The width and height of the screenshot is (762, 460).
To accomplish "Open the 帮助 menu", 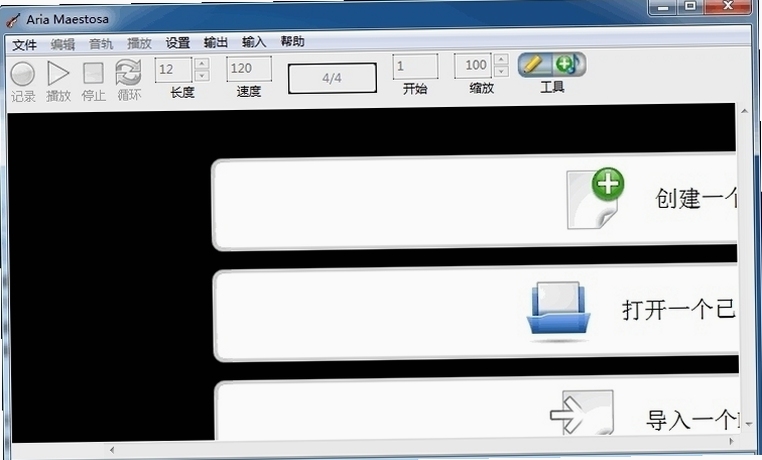I will point(293,41).
